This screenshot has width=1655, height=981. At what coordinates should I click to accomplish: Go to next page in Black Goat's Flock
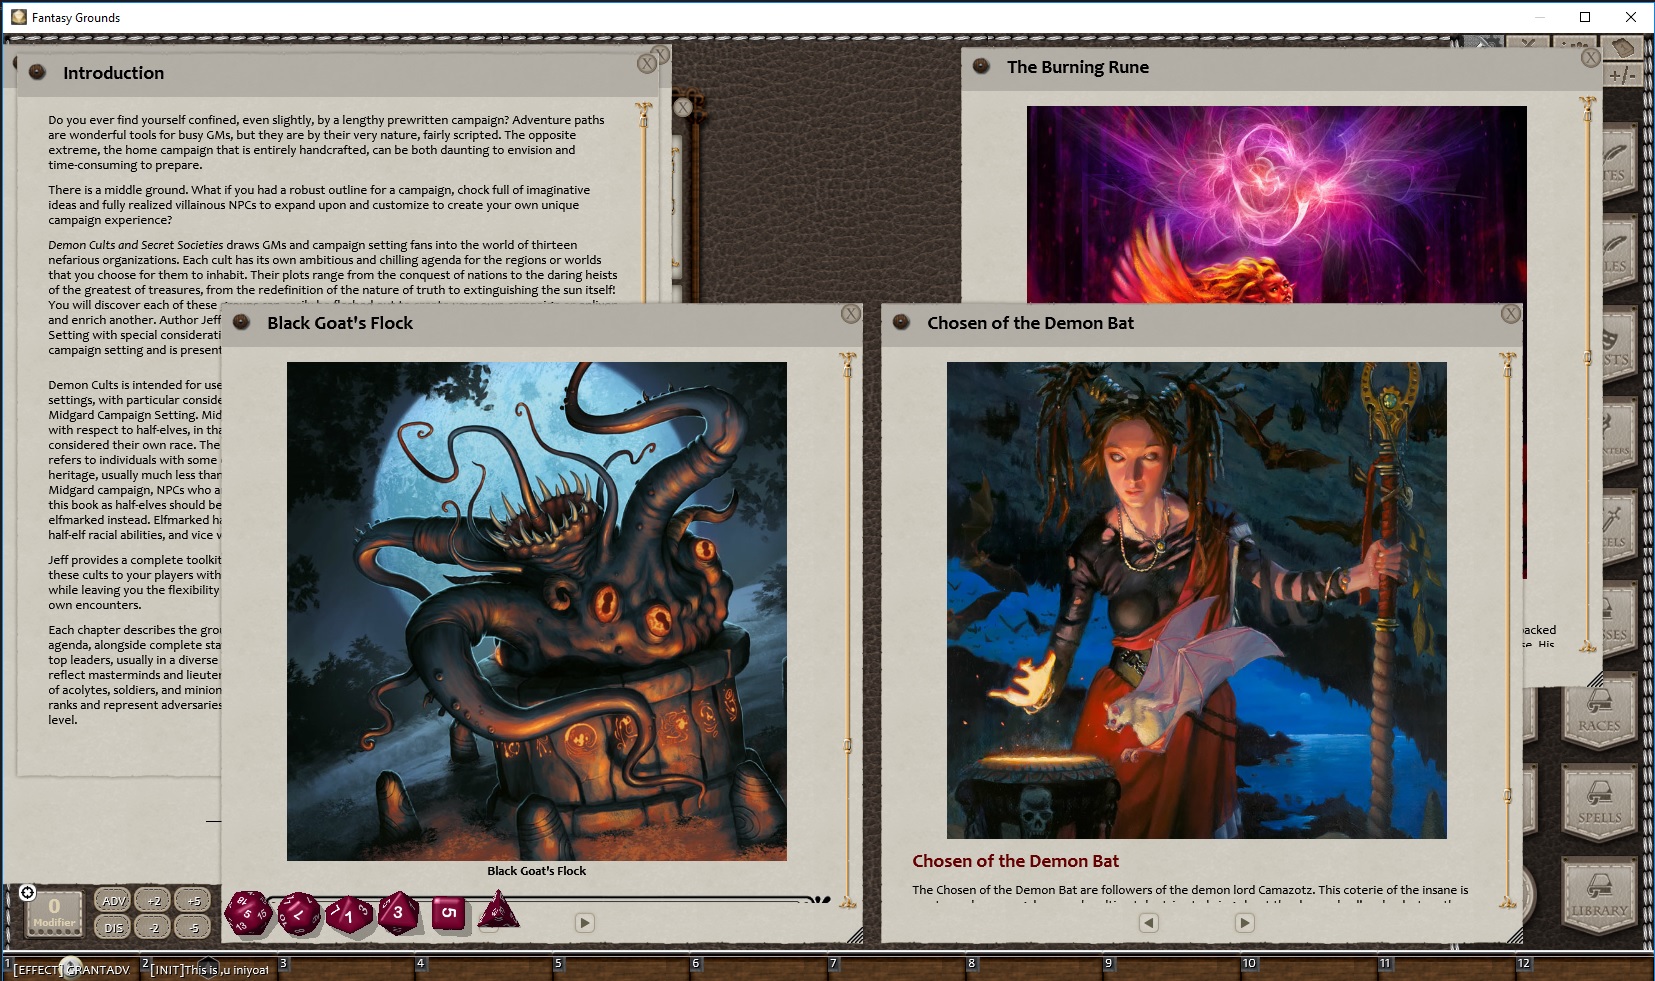point(585,923)
